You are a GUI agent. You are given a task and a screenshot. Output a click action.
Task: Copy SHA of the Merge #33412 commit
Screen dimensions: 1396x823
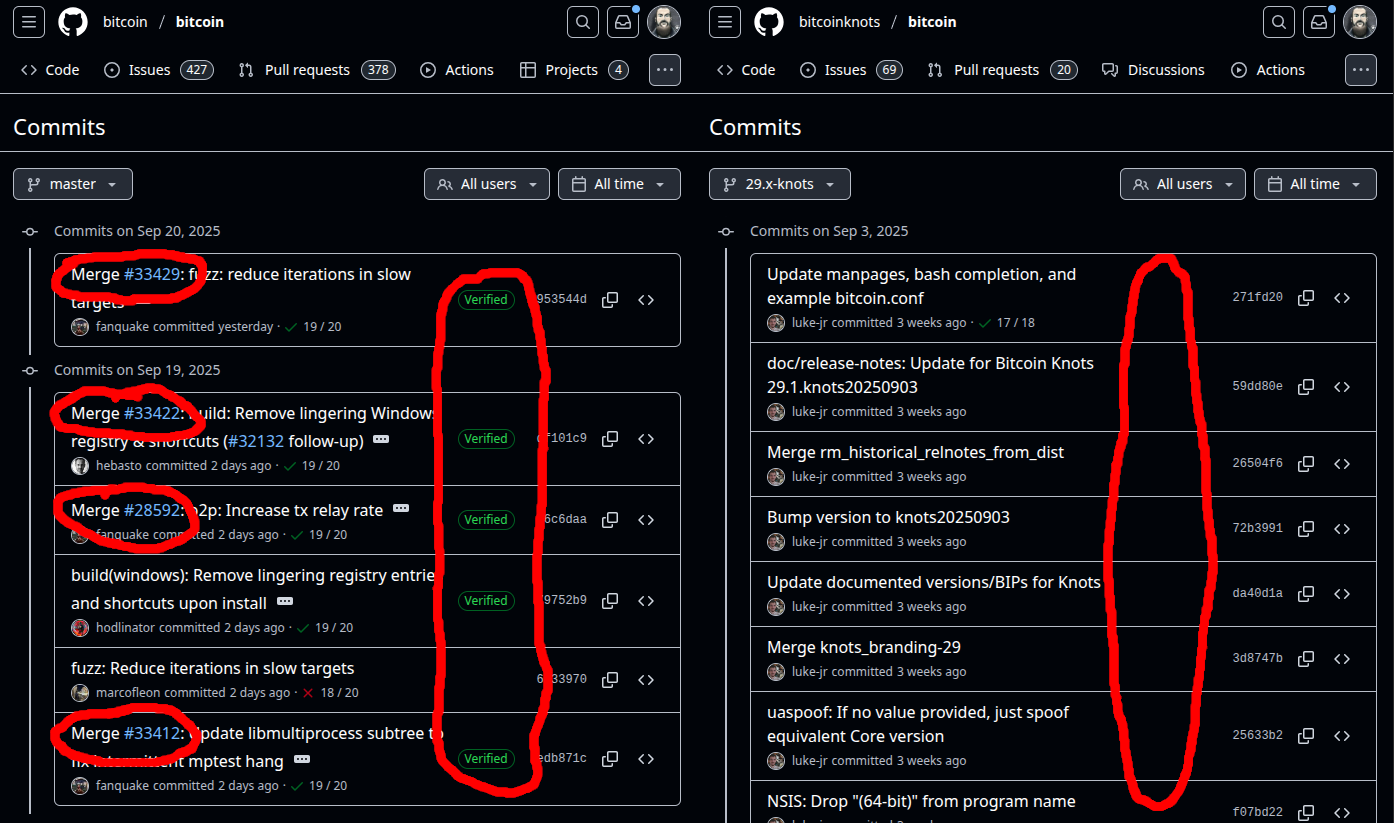(610, 759)
